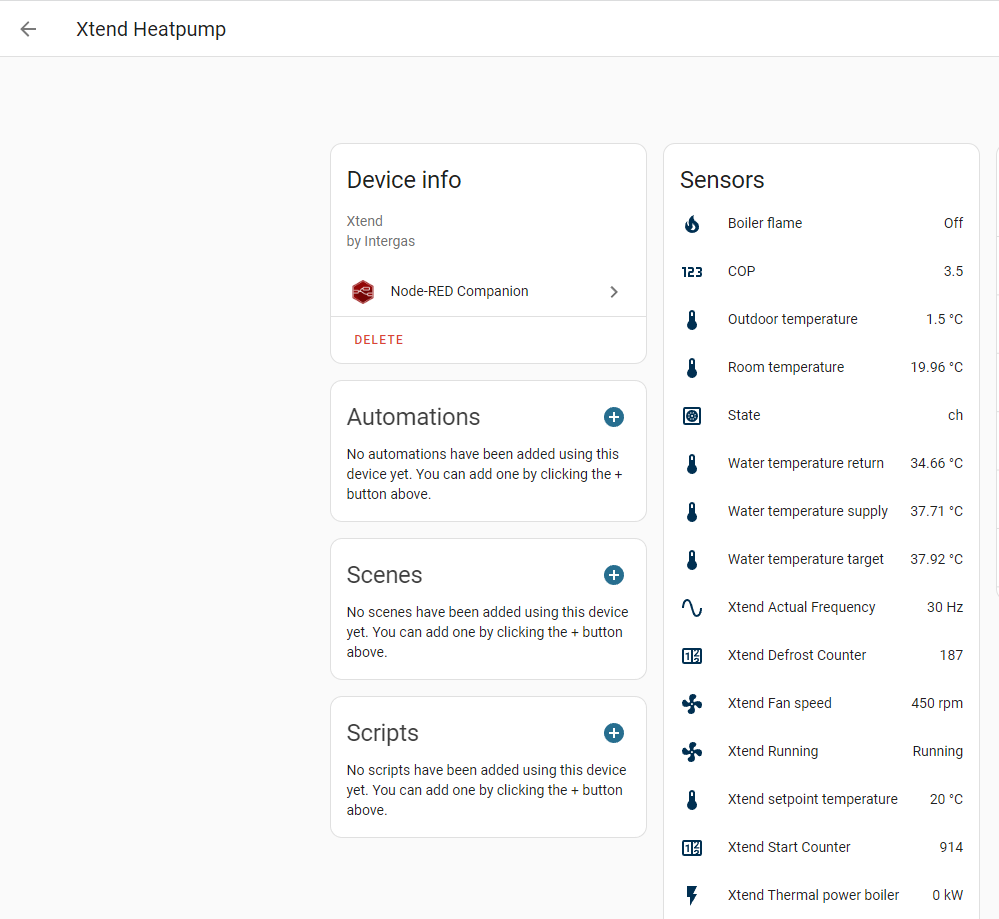Screen dimensions: 999x919
Task: Click the Xtend Fan speed fan icon
Action: click(x=692, y=704)
